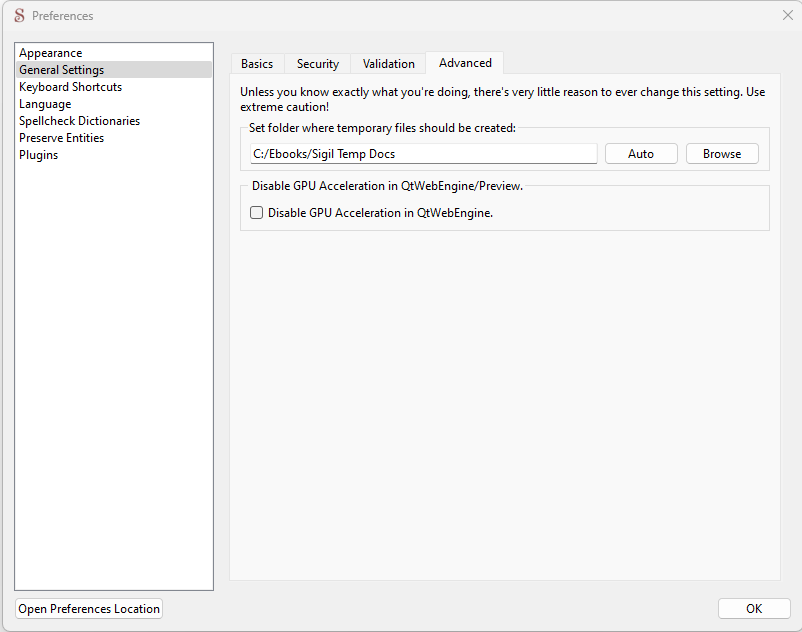This screenshot has height=632, width=802.
Task: Open Spellcheck Dictionaries settings
Action: click(x=80, y=121)
